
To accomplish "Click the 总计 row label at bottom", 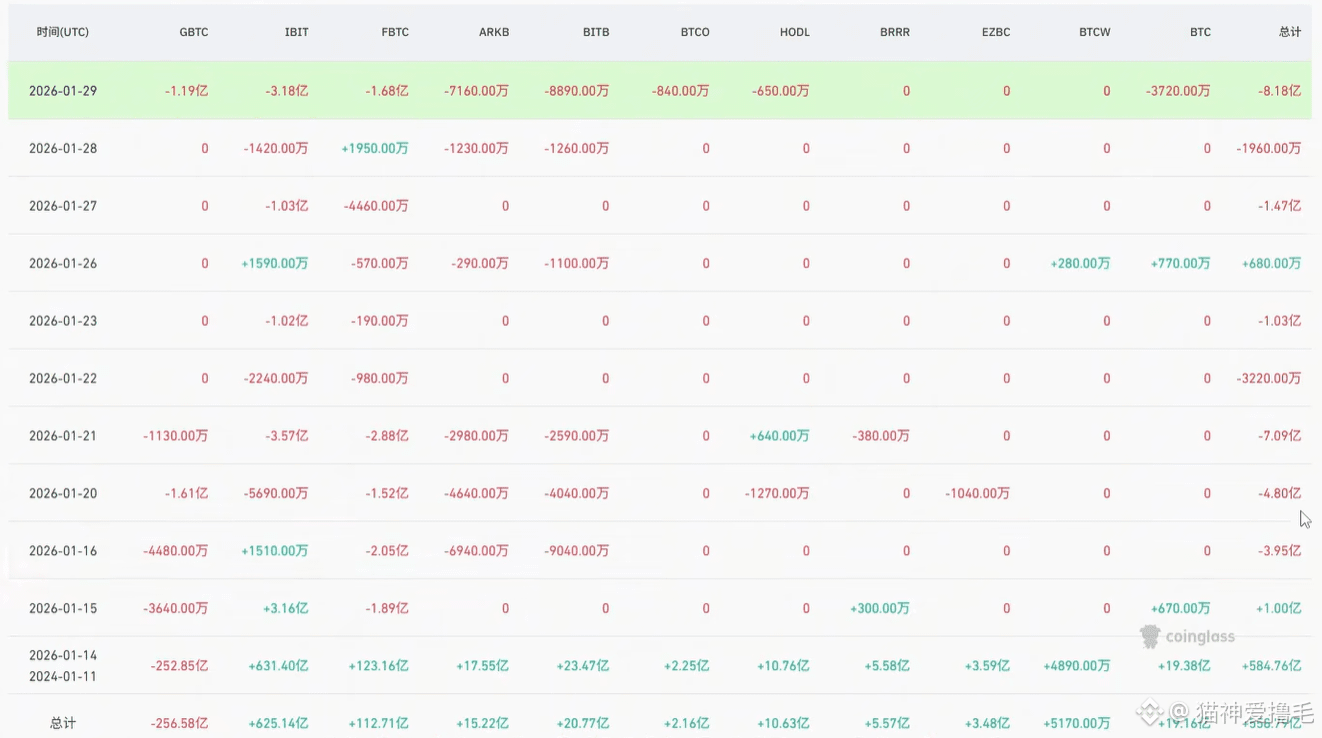I will (63, 723).
